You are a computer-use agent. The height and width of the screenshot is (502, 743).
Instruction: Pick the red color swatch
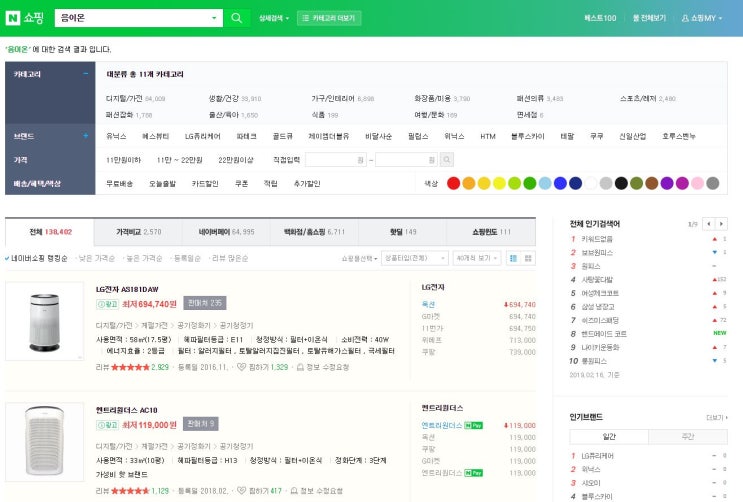point(453,183)
